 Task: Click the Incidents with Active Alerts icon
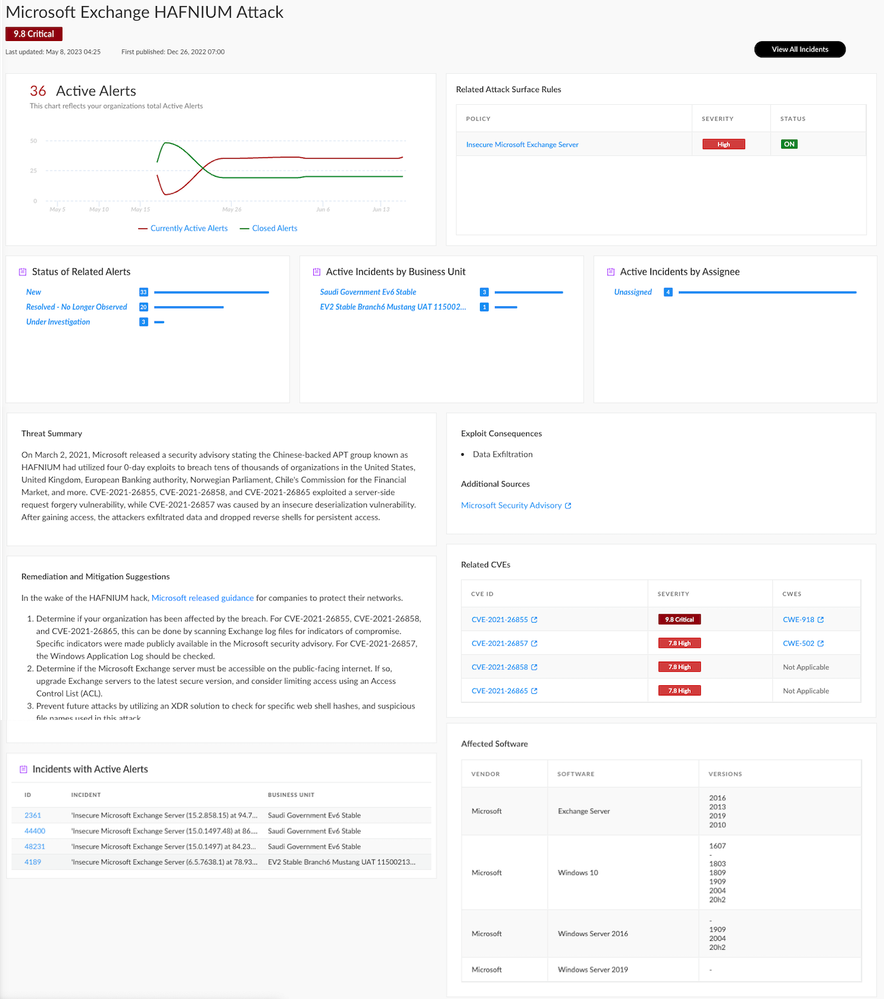pos(24,770)
